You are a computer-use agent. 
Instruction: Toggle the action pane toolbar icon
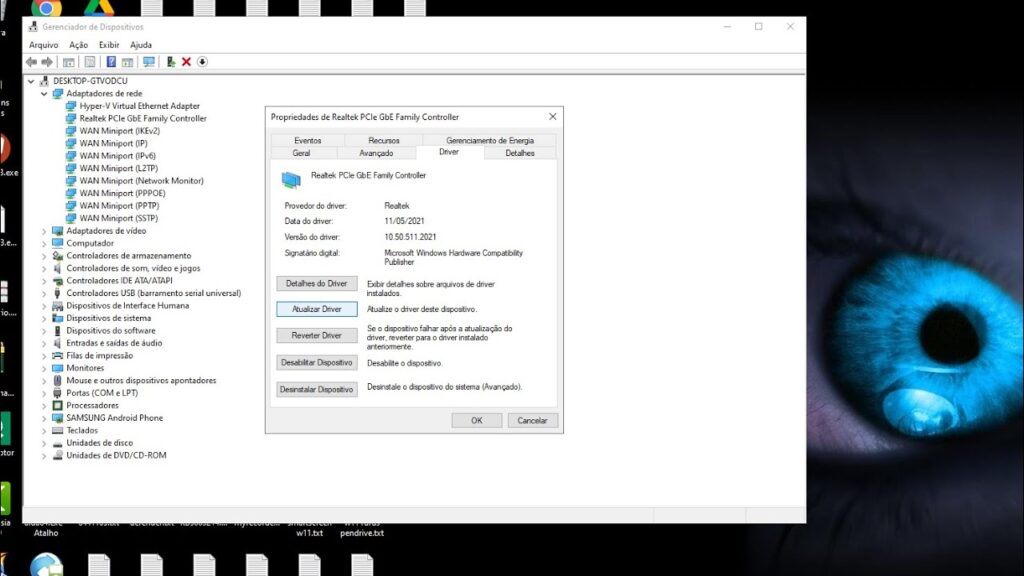point(127,62)
